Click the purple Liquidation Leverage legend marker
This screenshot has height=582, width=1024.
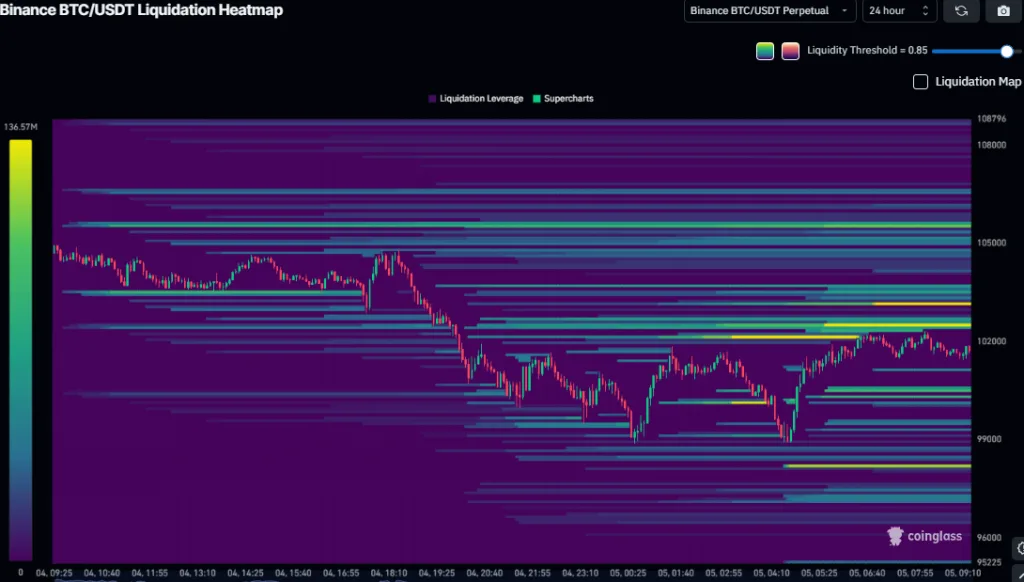point(430,99)
